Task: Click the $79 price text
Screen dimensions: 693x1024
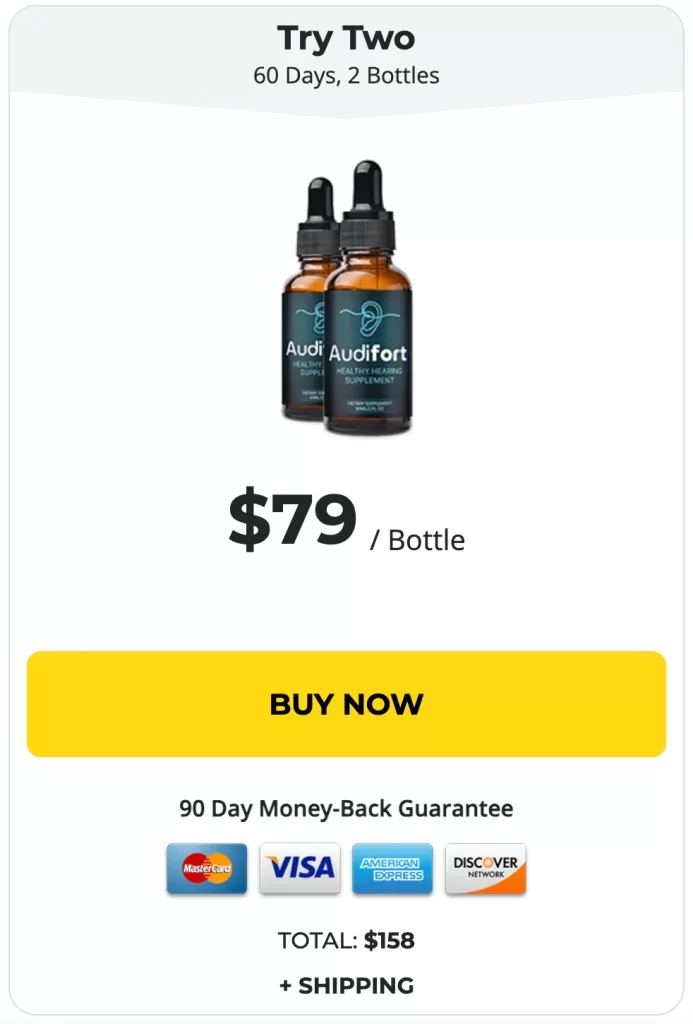Action: pyautogui.click(x=293, y=517)
